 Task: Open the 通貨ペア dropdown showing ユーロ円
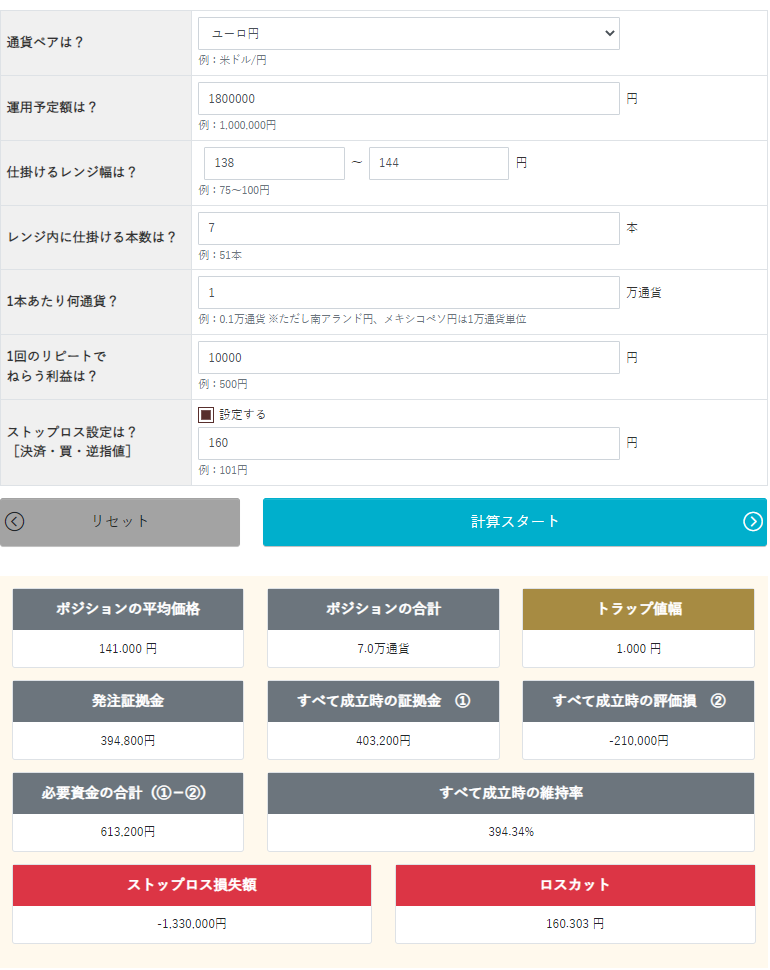(x=408, y=33)
